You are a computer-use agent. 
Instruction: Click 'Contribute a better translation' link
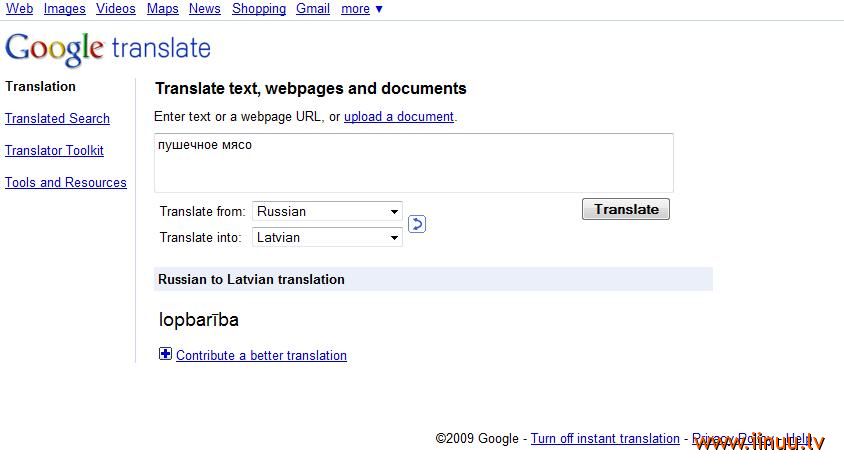[x=261, y=355]
